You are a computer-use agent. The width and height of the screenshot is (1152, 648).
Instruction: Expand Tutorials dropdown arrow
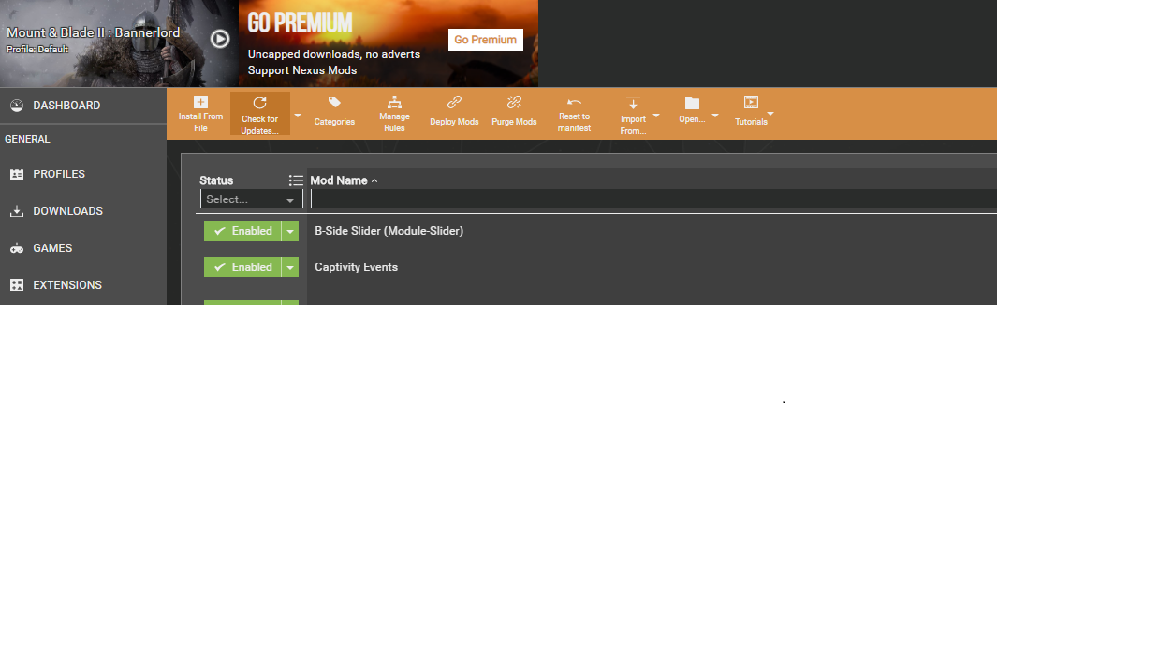(x=771, y=113)
